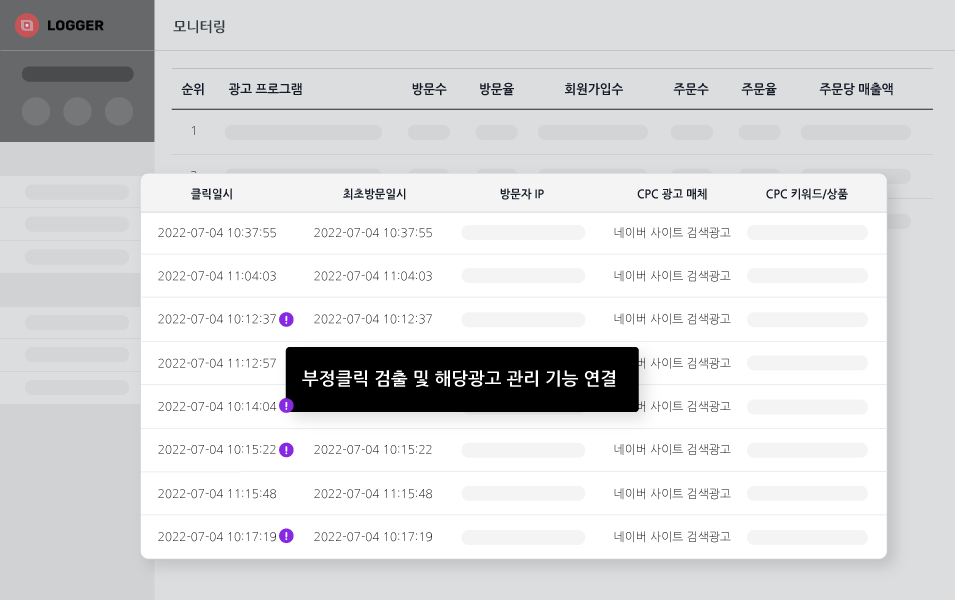This screenshot has width=955, height=600.
Task: Click the 광고 프로그램 column header
Action: pyautogui.click(x=265, y=89)
